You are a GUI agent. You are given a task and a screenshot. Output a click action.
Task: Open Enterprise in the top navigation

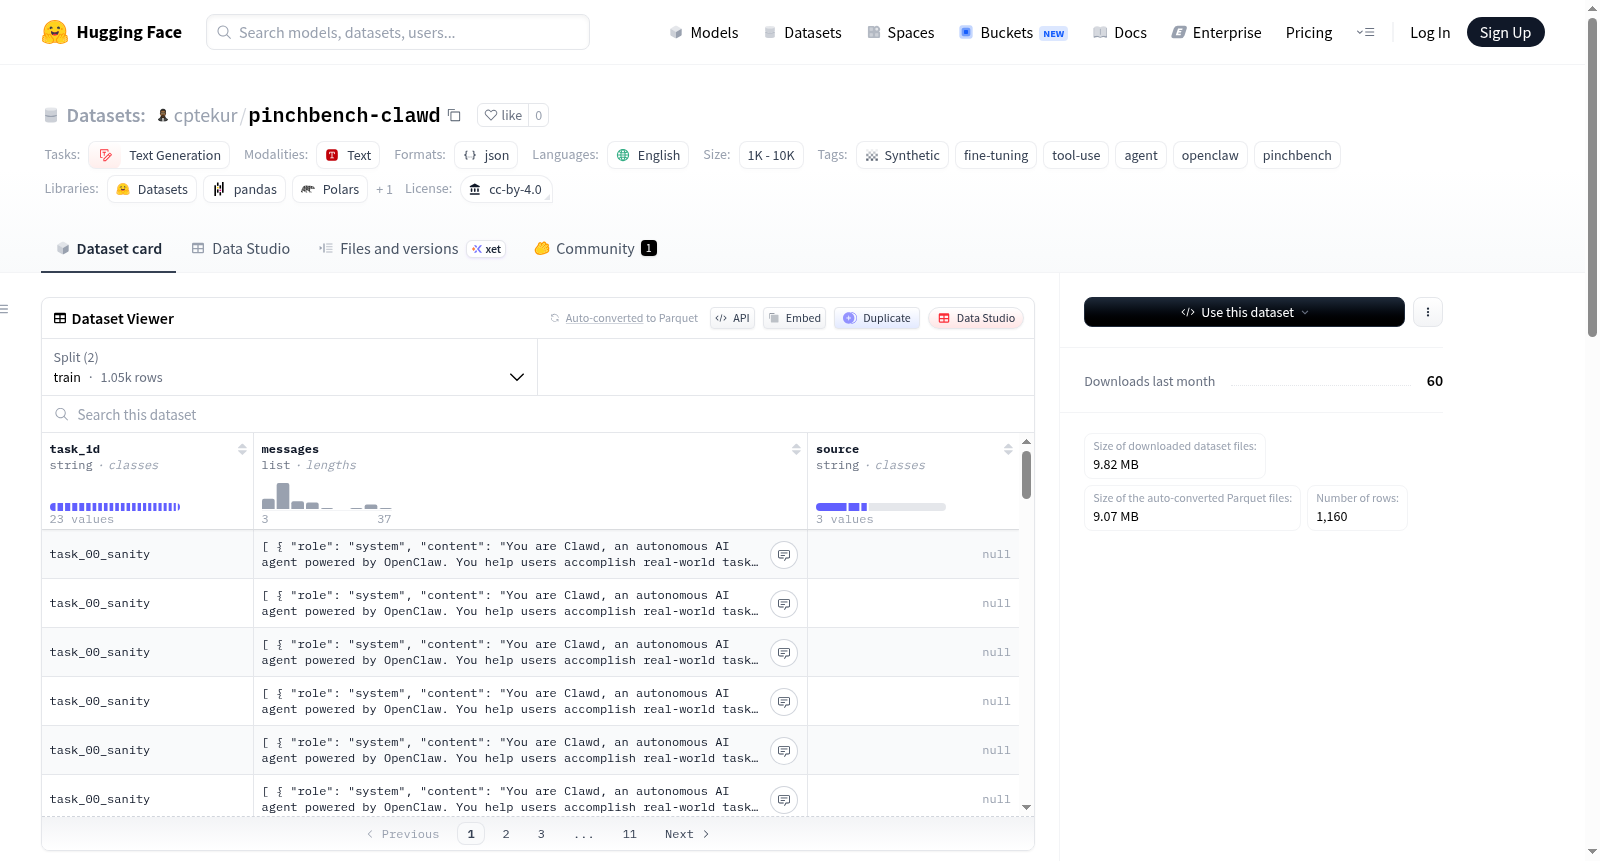click(1217, 32)
